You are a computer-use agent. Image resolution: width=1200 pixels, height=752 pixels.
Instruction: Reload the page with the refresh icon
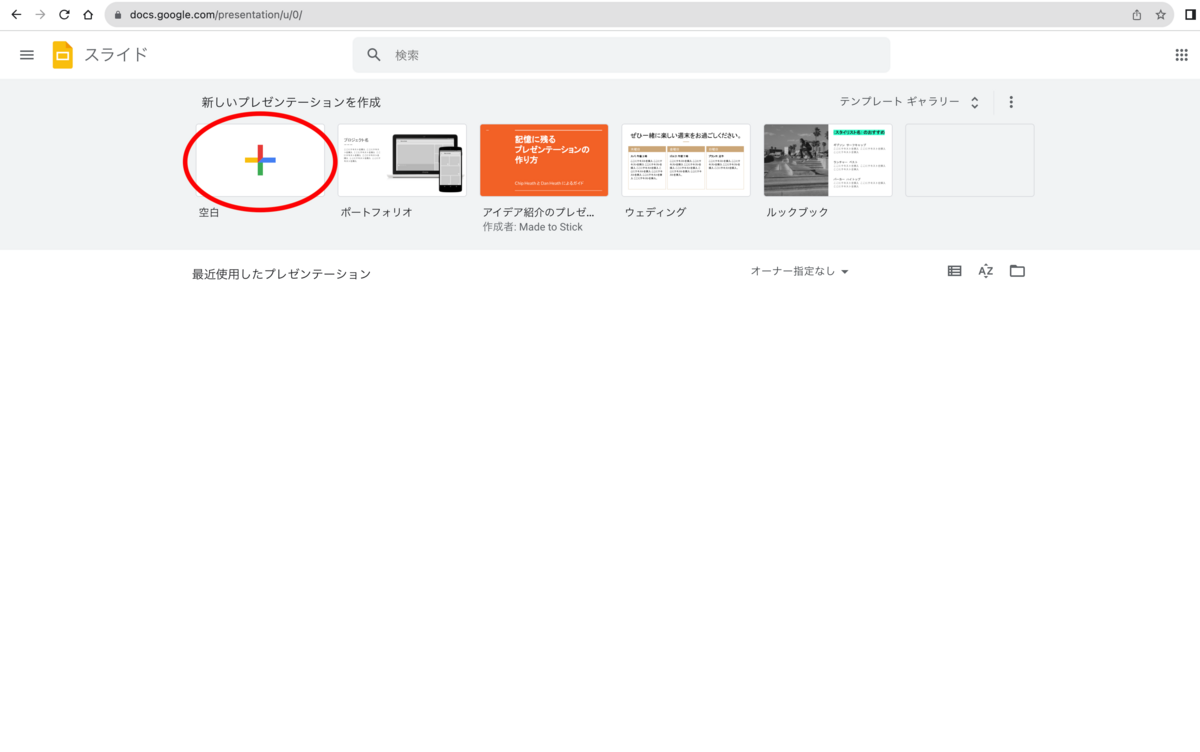coord(64,15)
